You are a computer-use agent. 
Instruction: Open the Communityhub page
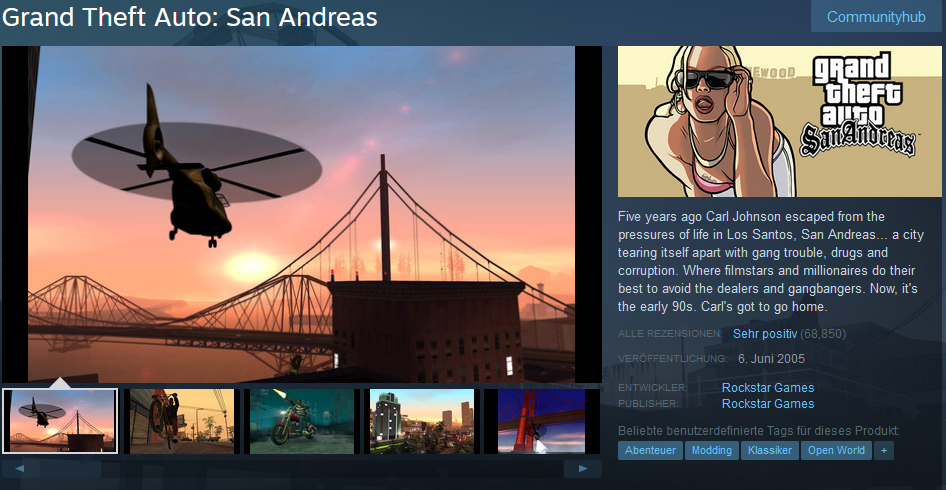876,17
